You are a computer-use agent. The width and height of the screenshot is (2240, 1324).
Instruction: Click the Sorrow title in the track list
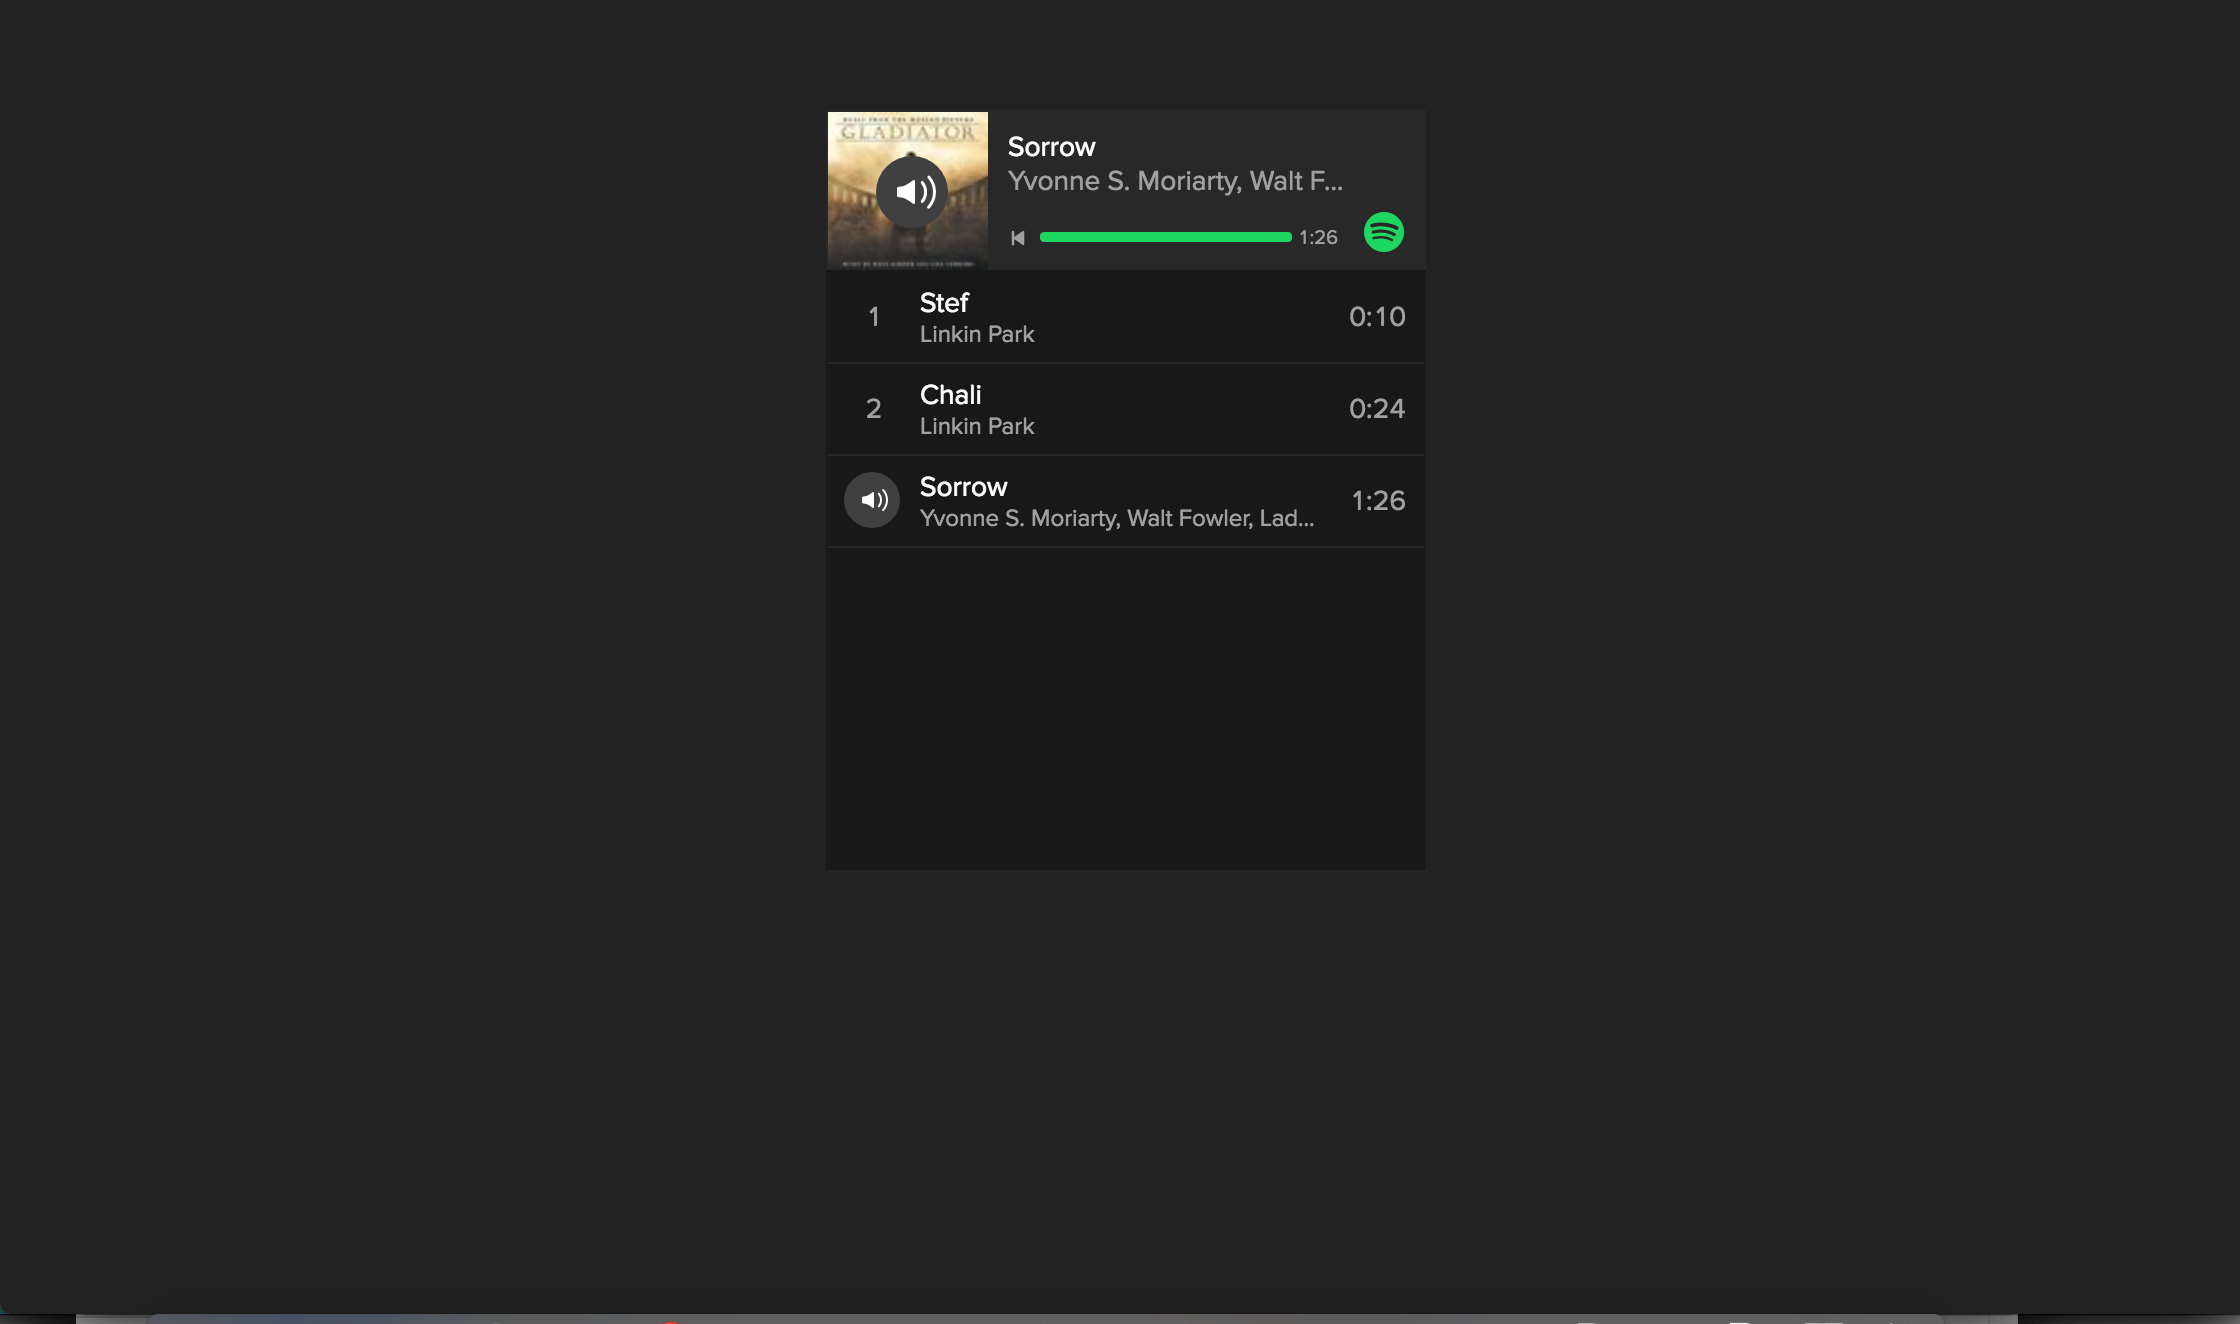coord(963,487)
